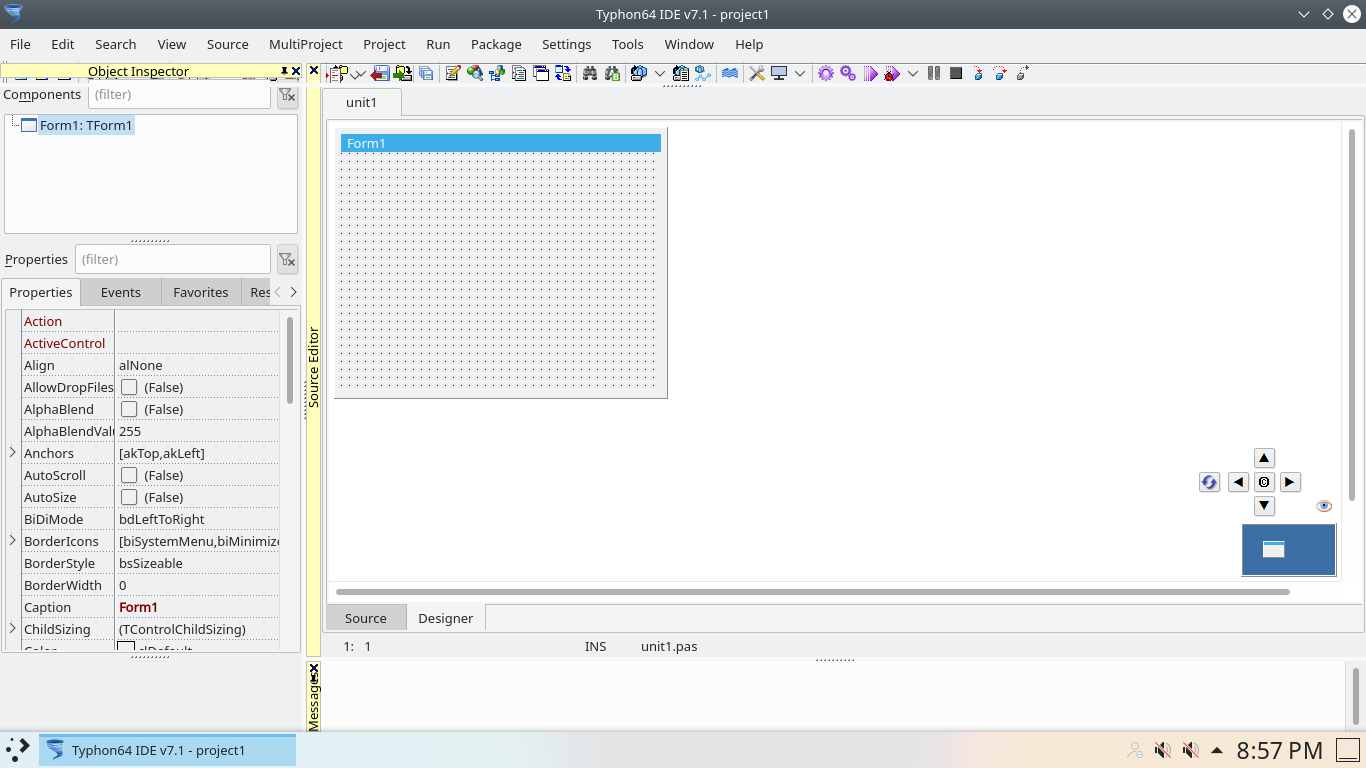Viewport: 1366px width, 768px height.
Task: Click the clock showing 8:57 PM
Action: pyautogui.click(x=1279, y=750)
